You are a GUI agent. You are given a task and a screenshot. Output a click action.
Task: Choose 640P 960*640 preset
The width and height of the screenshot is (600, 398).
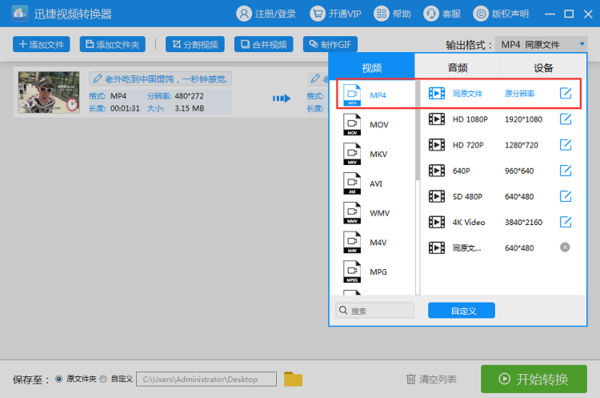pyautogui.click(x=501, y=171)
